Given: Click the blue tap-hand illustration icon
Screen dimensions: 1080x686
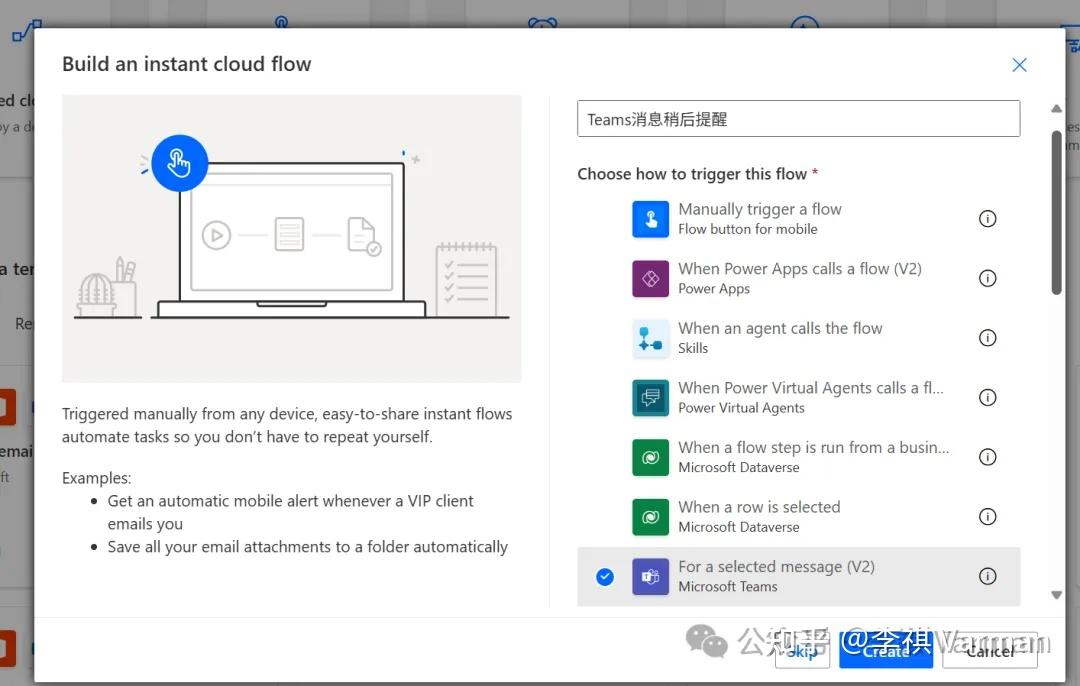Looking at the screenshot, I should (179, 163).
